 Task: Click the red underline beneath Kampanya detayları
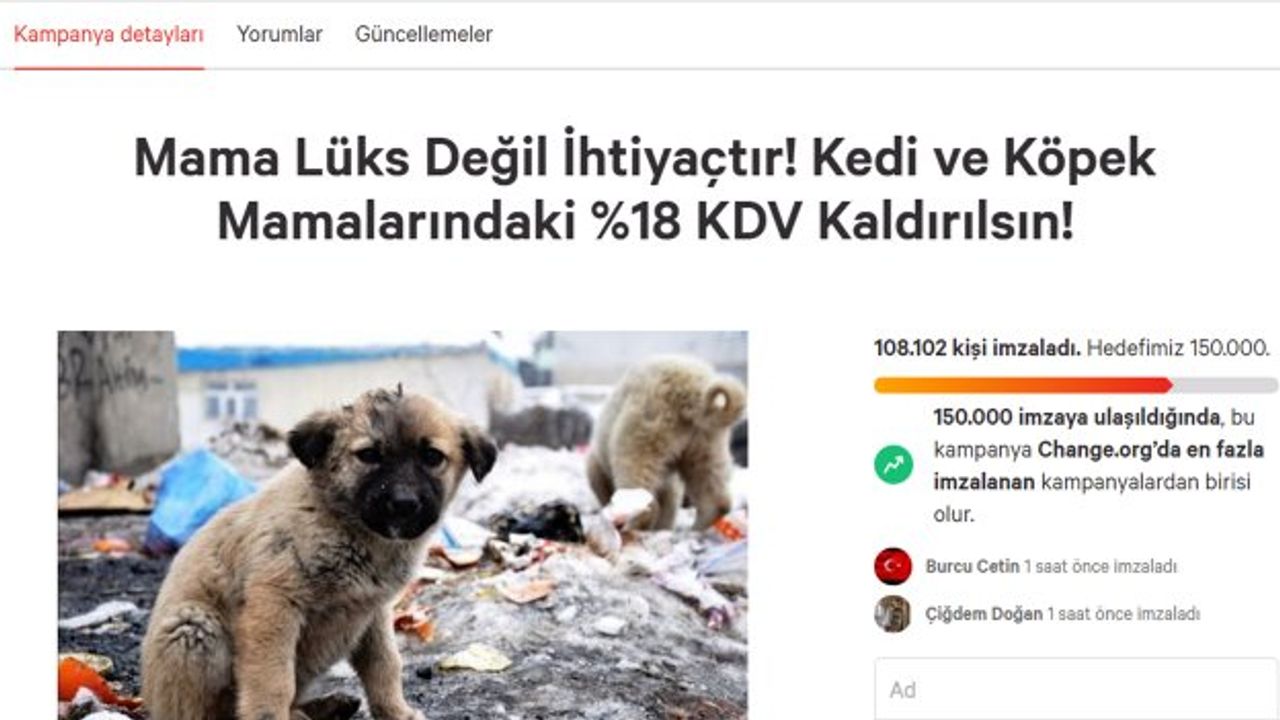click(x=109, y=68)
